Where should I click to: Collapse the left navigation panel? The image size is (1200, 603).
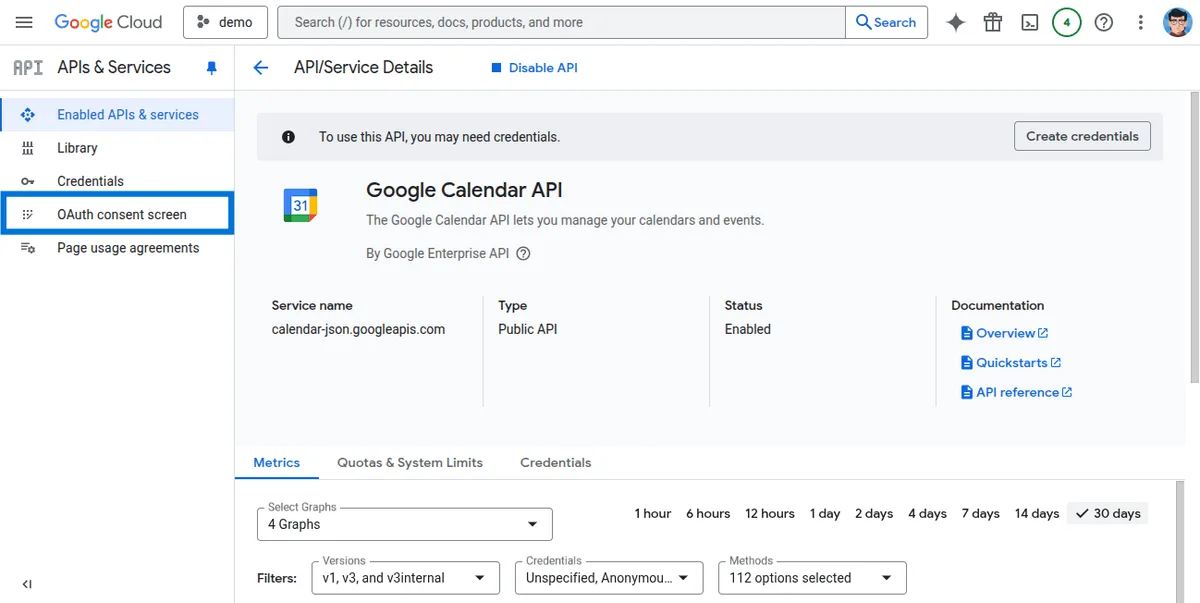[x=27, y=585]
